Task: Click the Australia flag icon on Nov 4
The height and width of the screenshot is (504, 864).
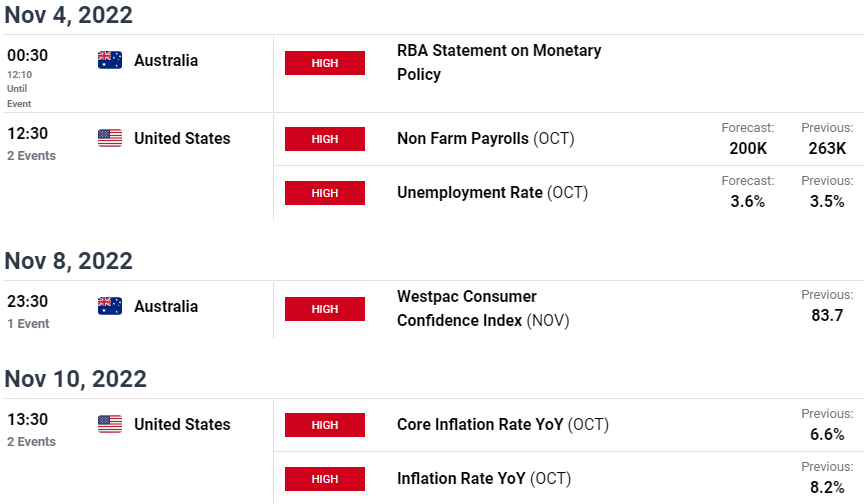Action: pos(110,60)
